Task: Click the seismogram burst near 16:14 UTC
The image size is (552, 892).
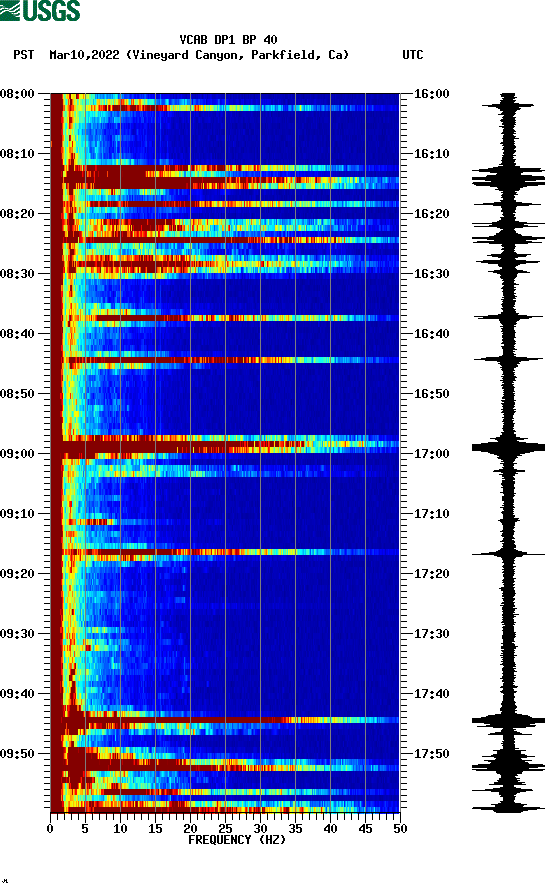Action: tap(508, 177)
